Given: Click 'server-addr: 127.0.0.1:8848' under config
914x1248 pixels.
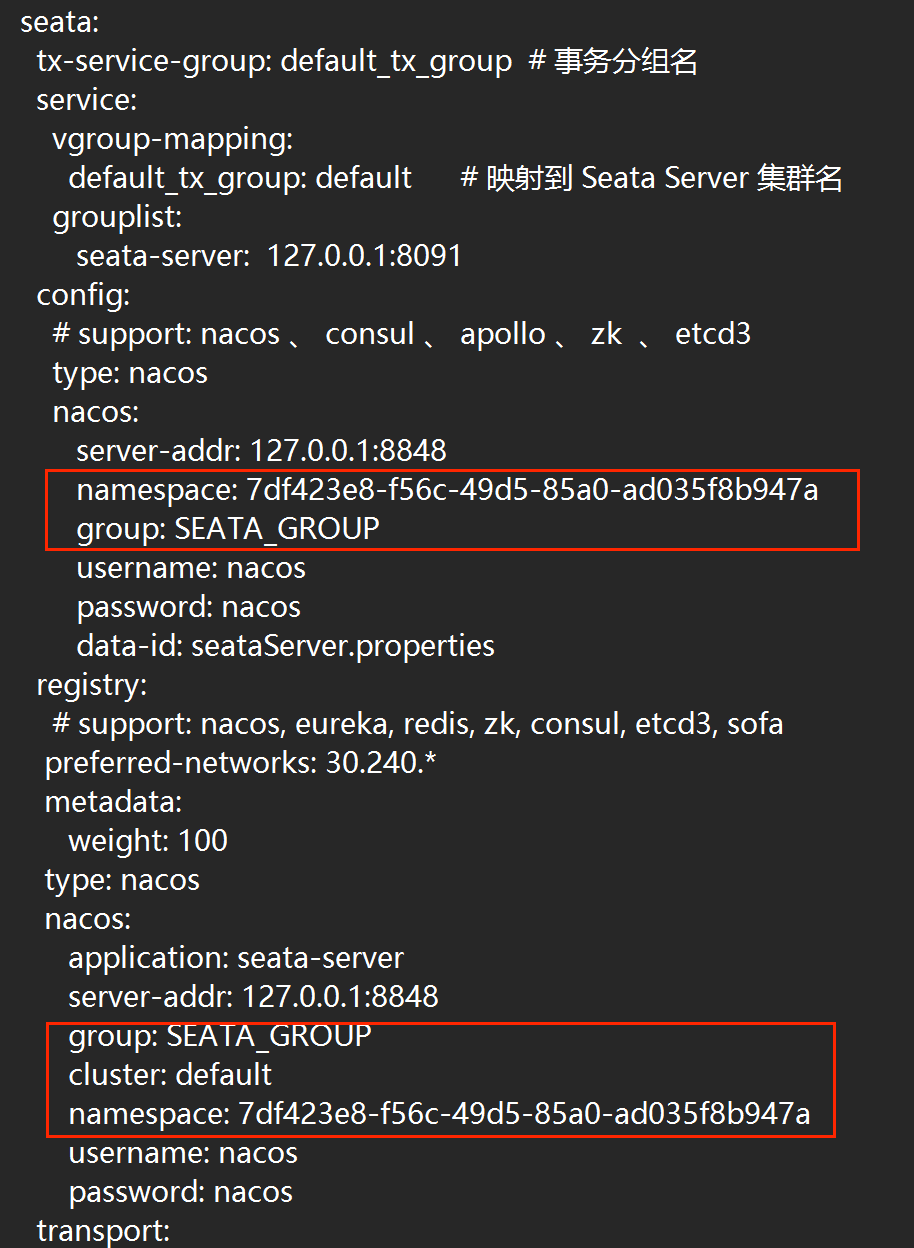Looking at the screenshot, I should point(261,451).
